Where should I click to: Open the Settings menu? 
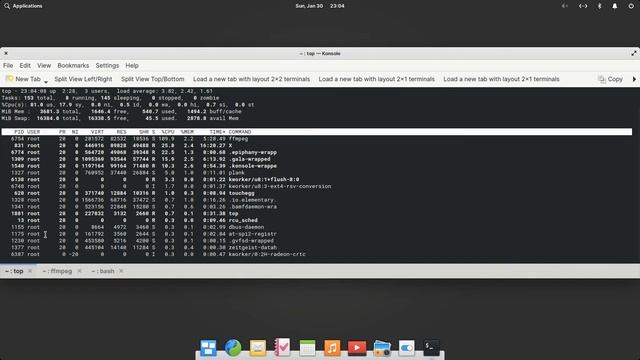(x=107, y=66)
